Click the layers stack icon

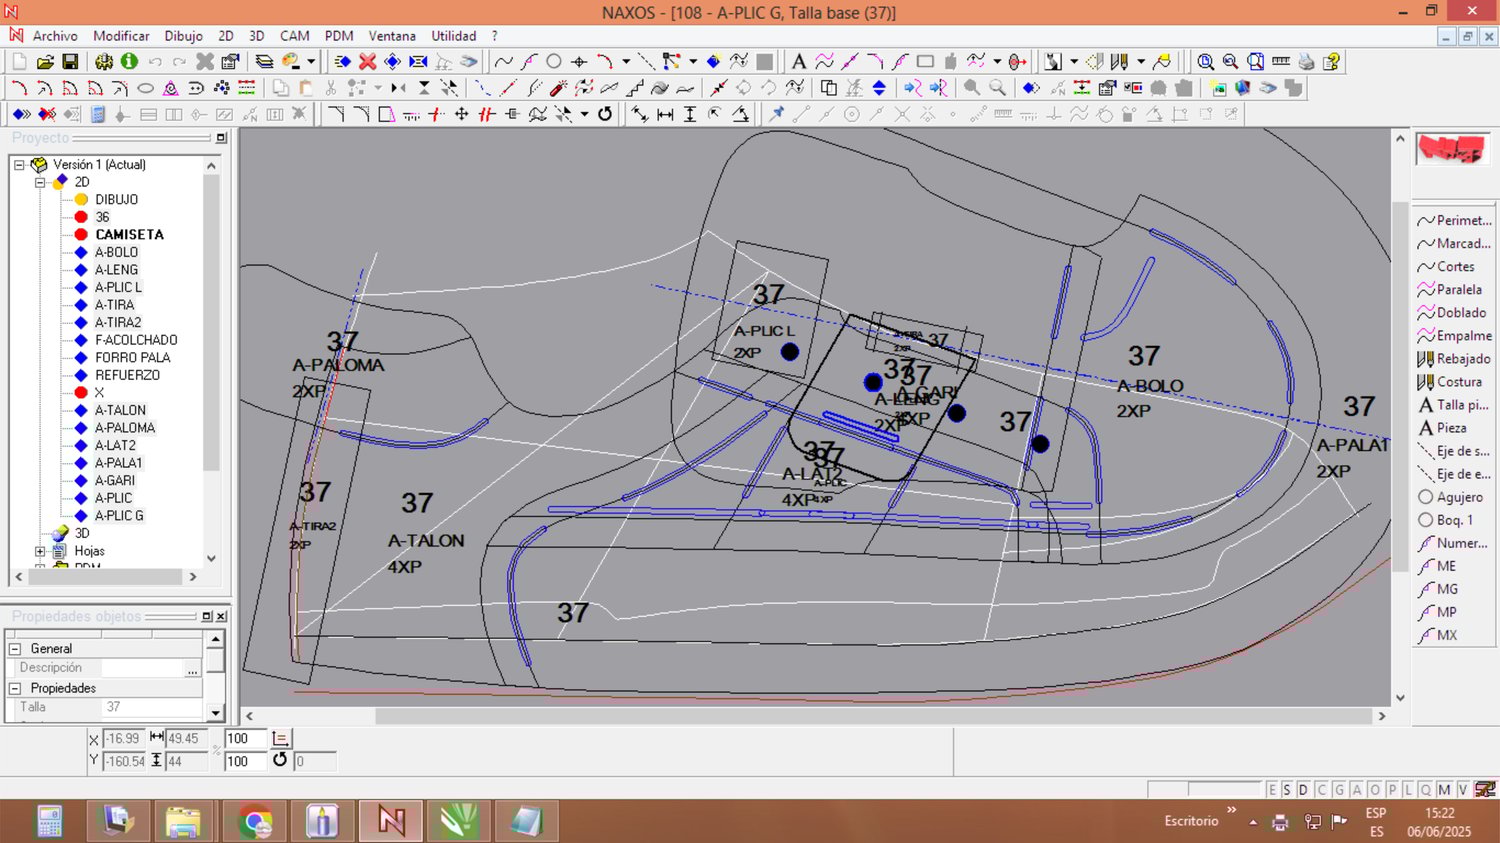[264, 62]
